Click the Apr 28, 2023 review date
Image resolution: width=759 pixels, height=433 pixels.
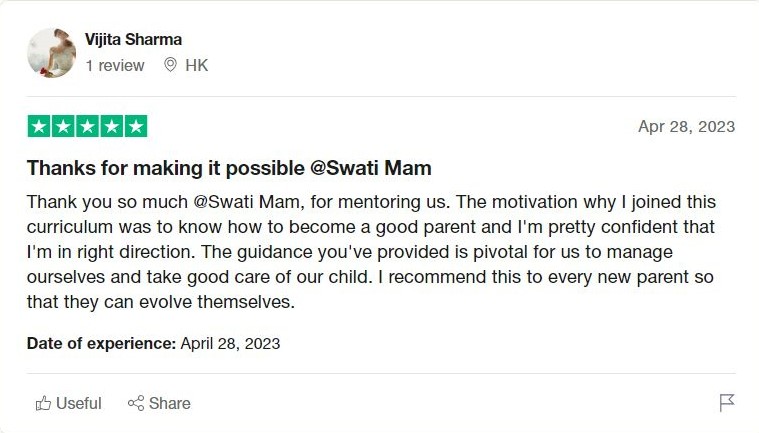686,127
